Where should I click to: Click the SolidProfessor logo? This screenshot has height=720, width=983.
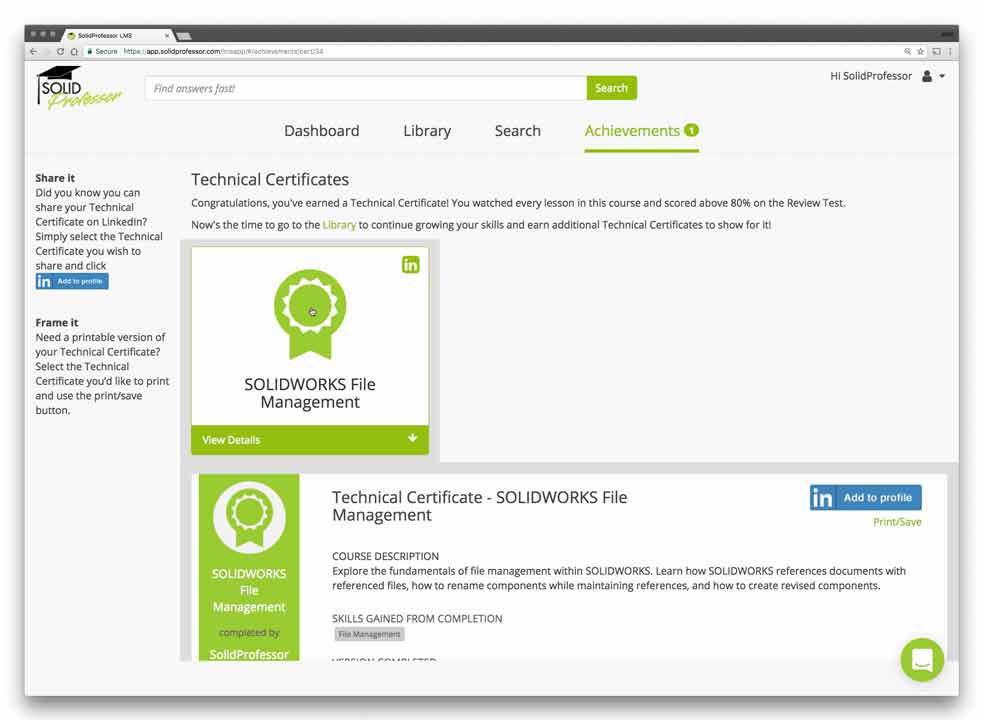pos(79,88)
